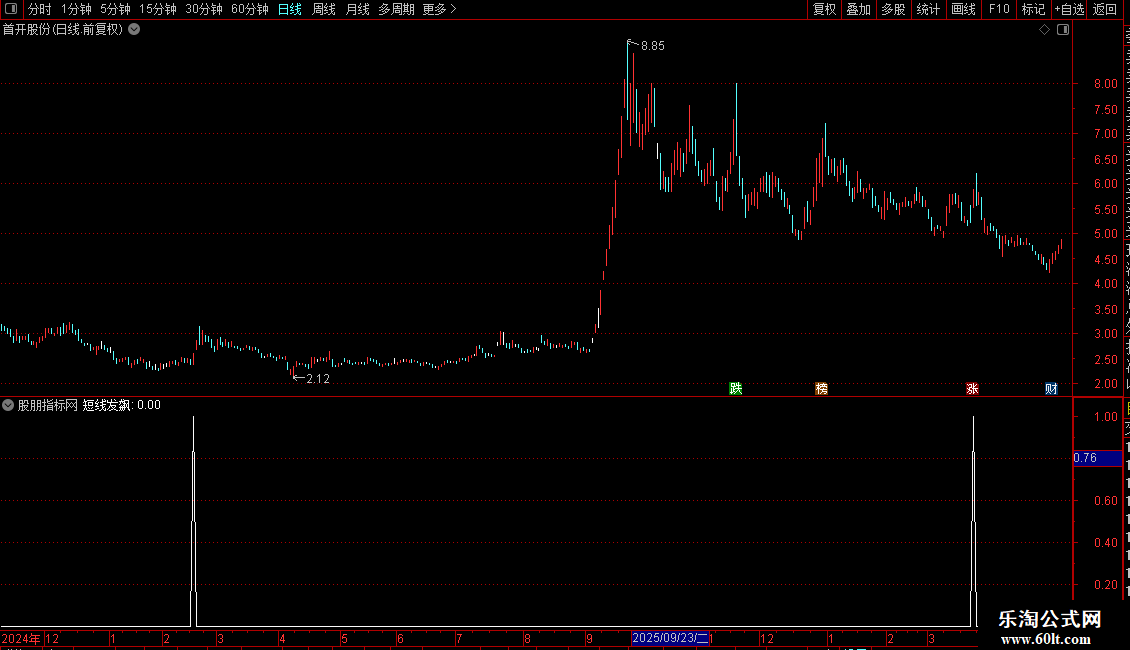Expand the 更多 periods menu
The width and height of the screenshot is (1130, 650).
tap(439, 9)
